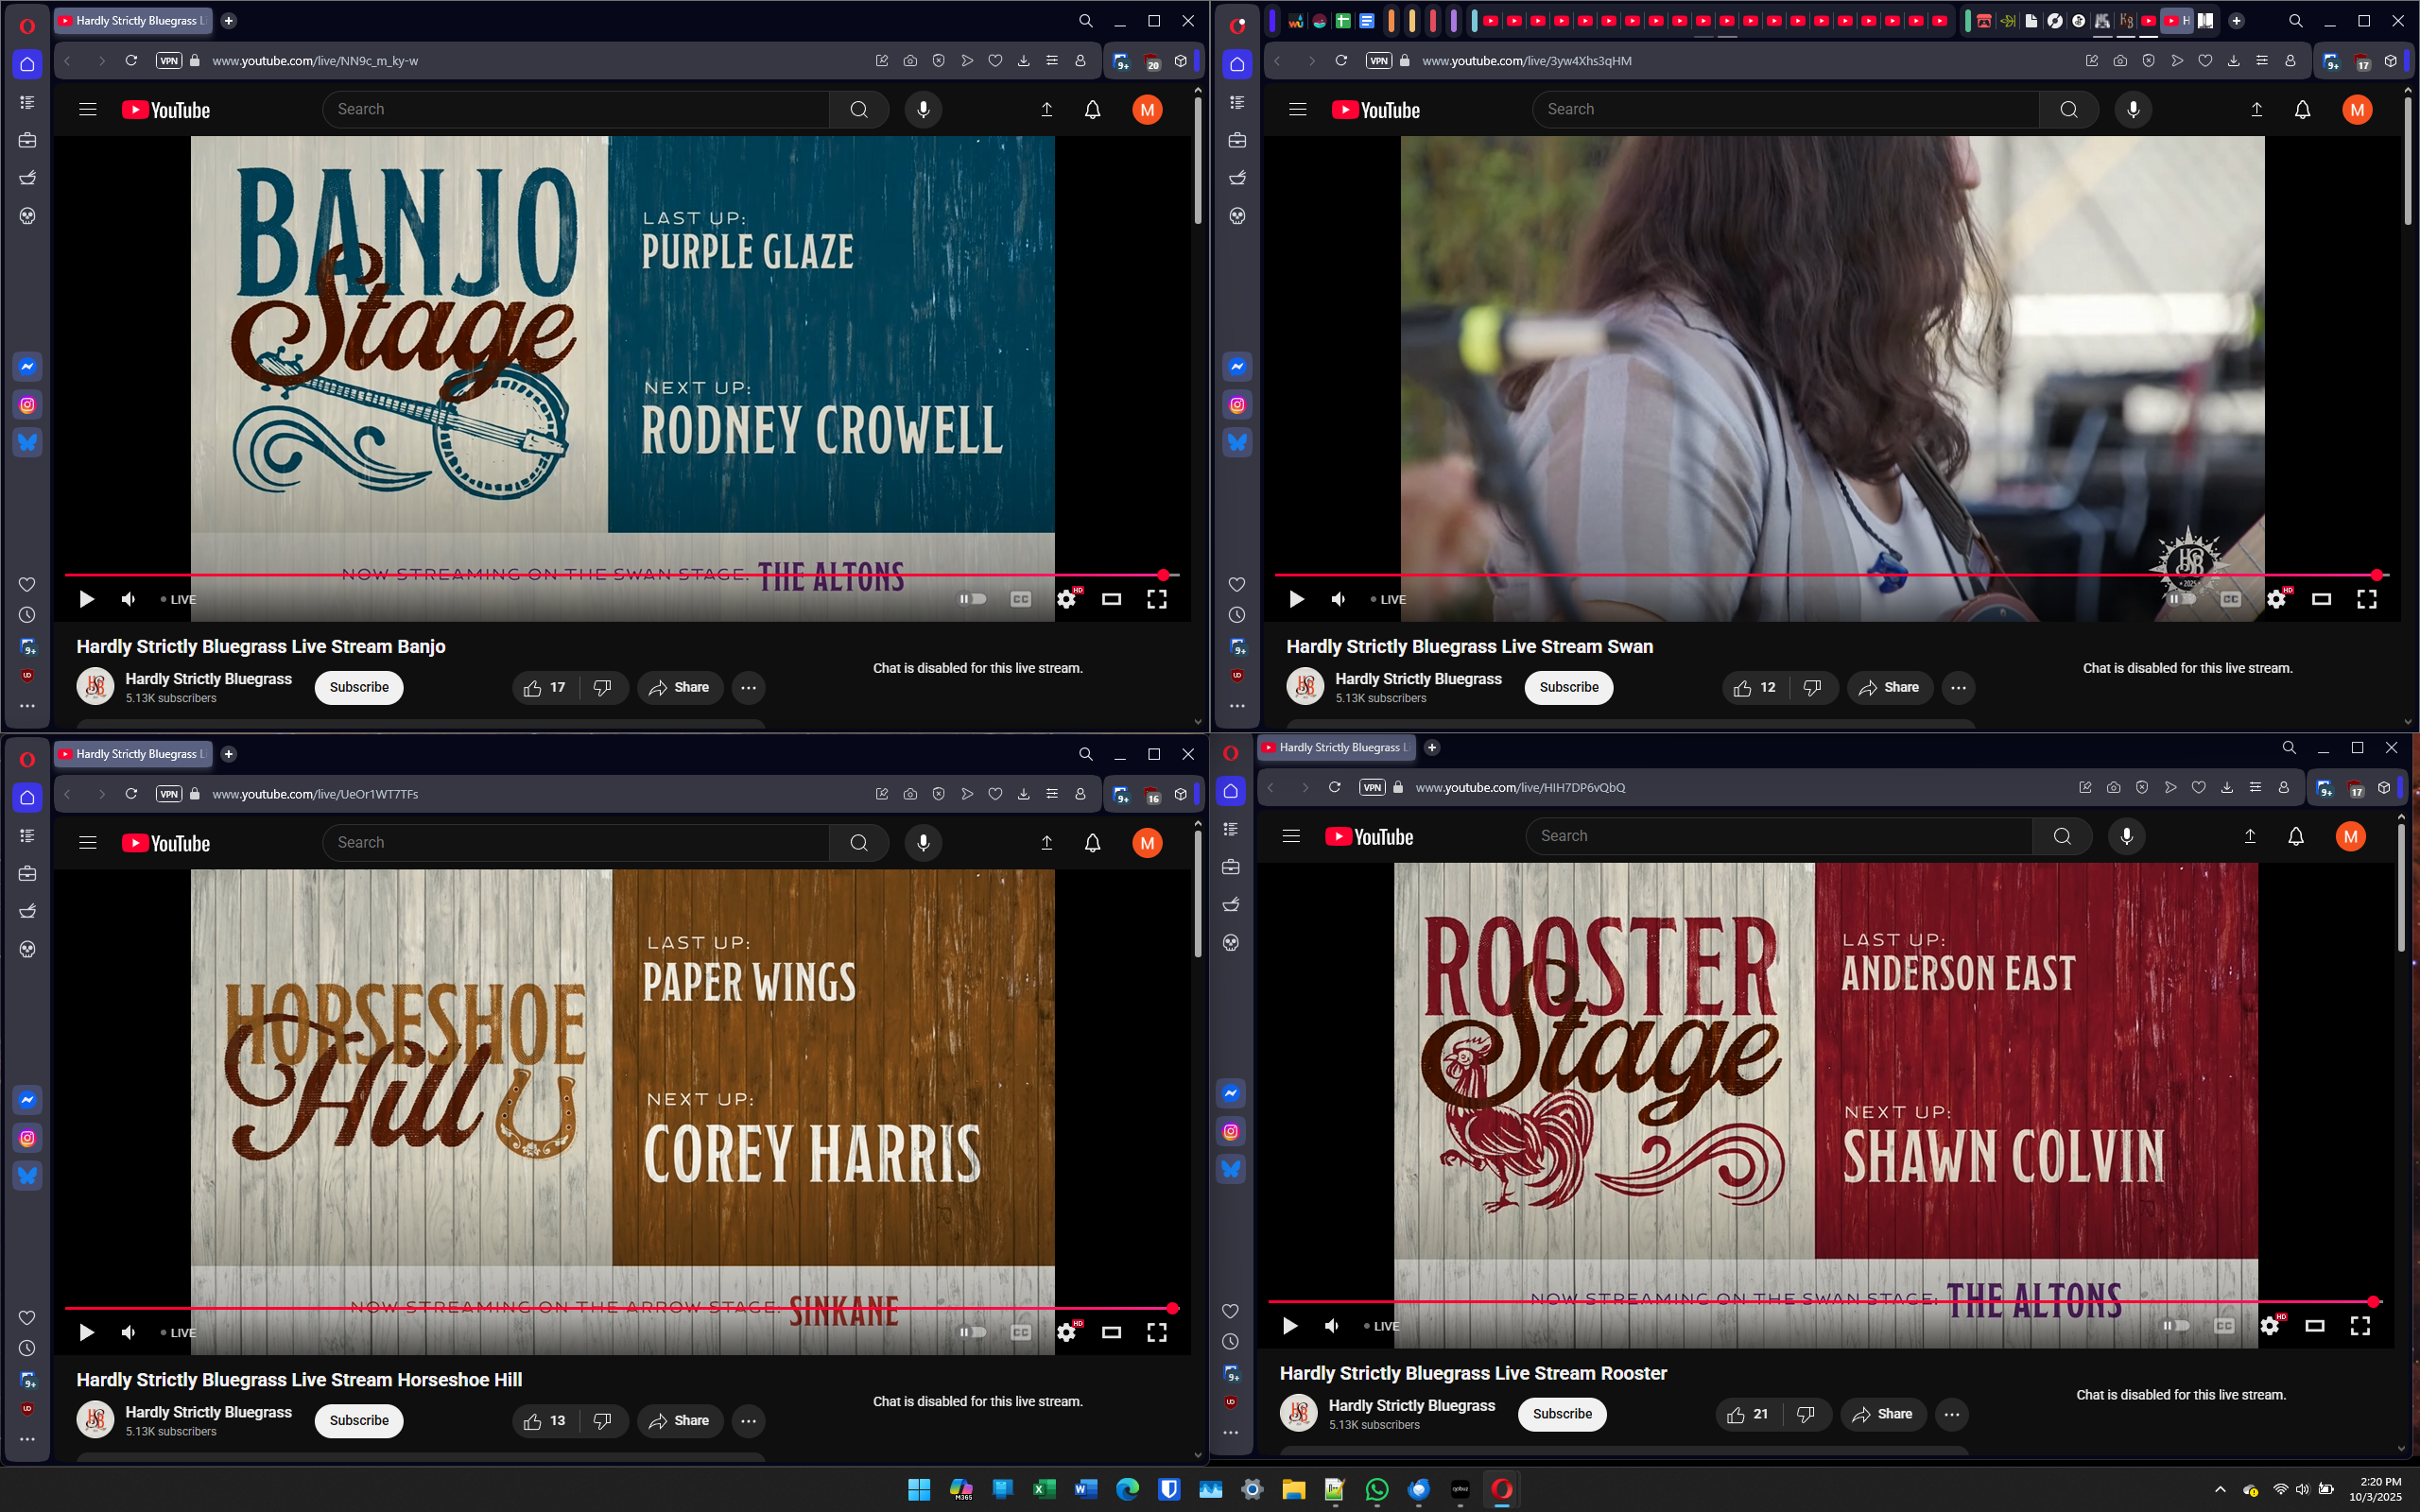Open Instagram in bottom-left Opera sidebar
This screenshot has width=2420, height=1512.
pyautogui.click(x=28, y=1138)
